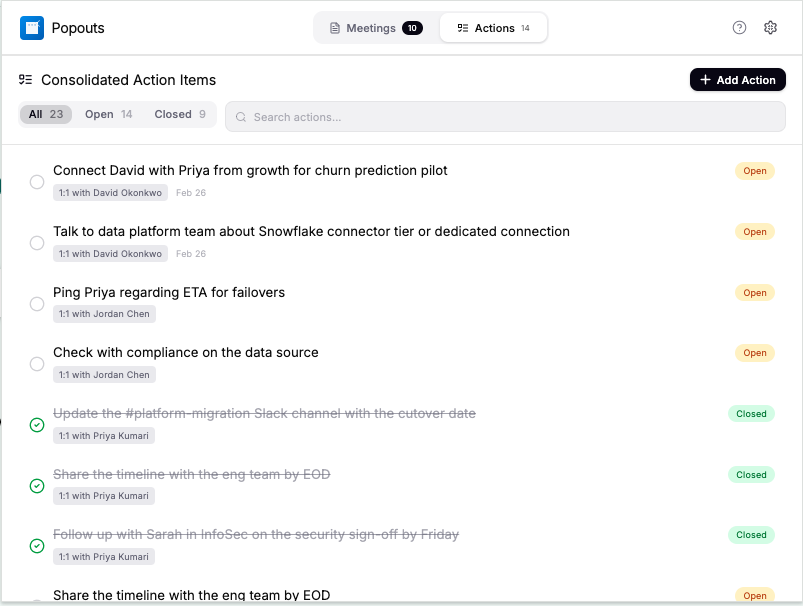Select the Closed filter showing 9 items
The width and height of the screenshot is (803, 606).
tap(181, 114)
